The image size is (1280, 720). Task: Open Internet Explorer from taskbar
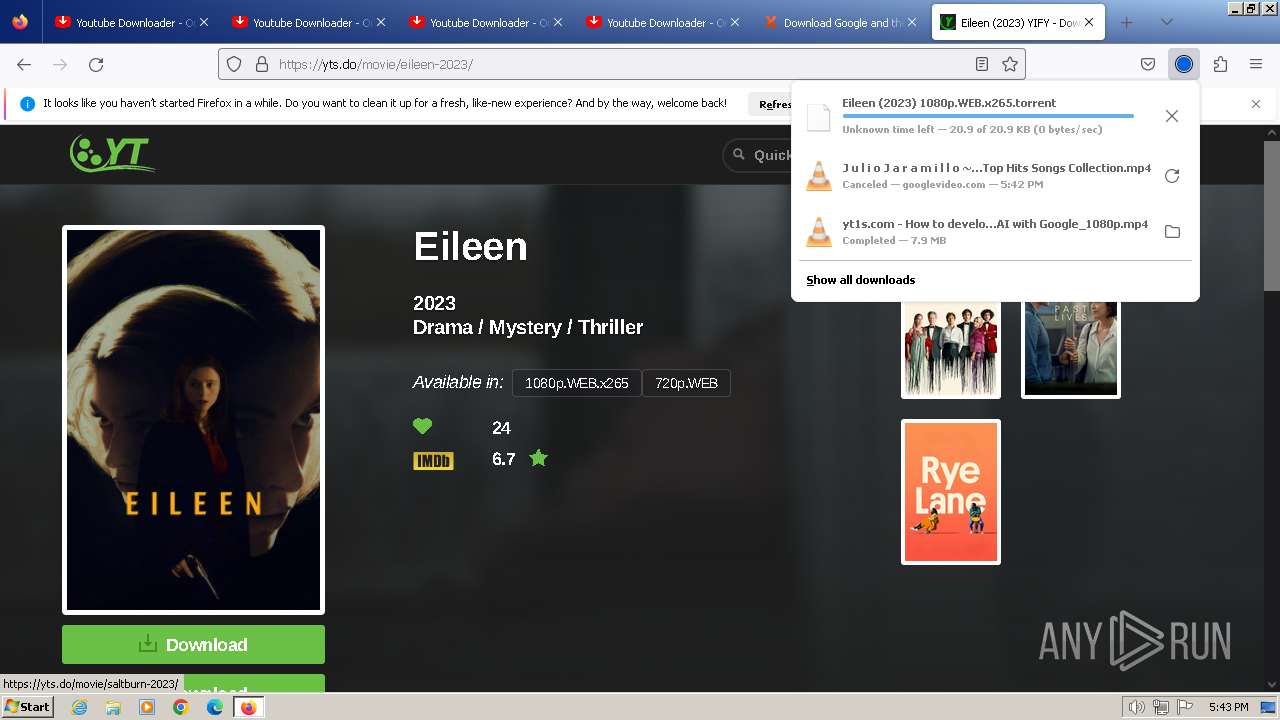pos(79,707)
